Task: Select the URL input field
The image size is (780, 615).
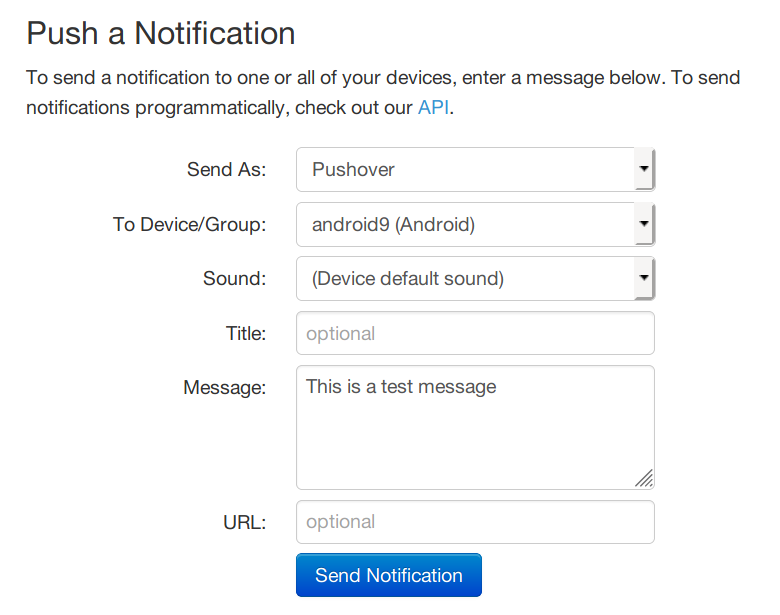Action: pyautogui.click(x=475, y=522)
